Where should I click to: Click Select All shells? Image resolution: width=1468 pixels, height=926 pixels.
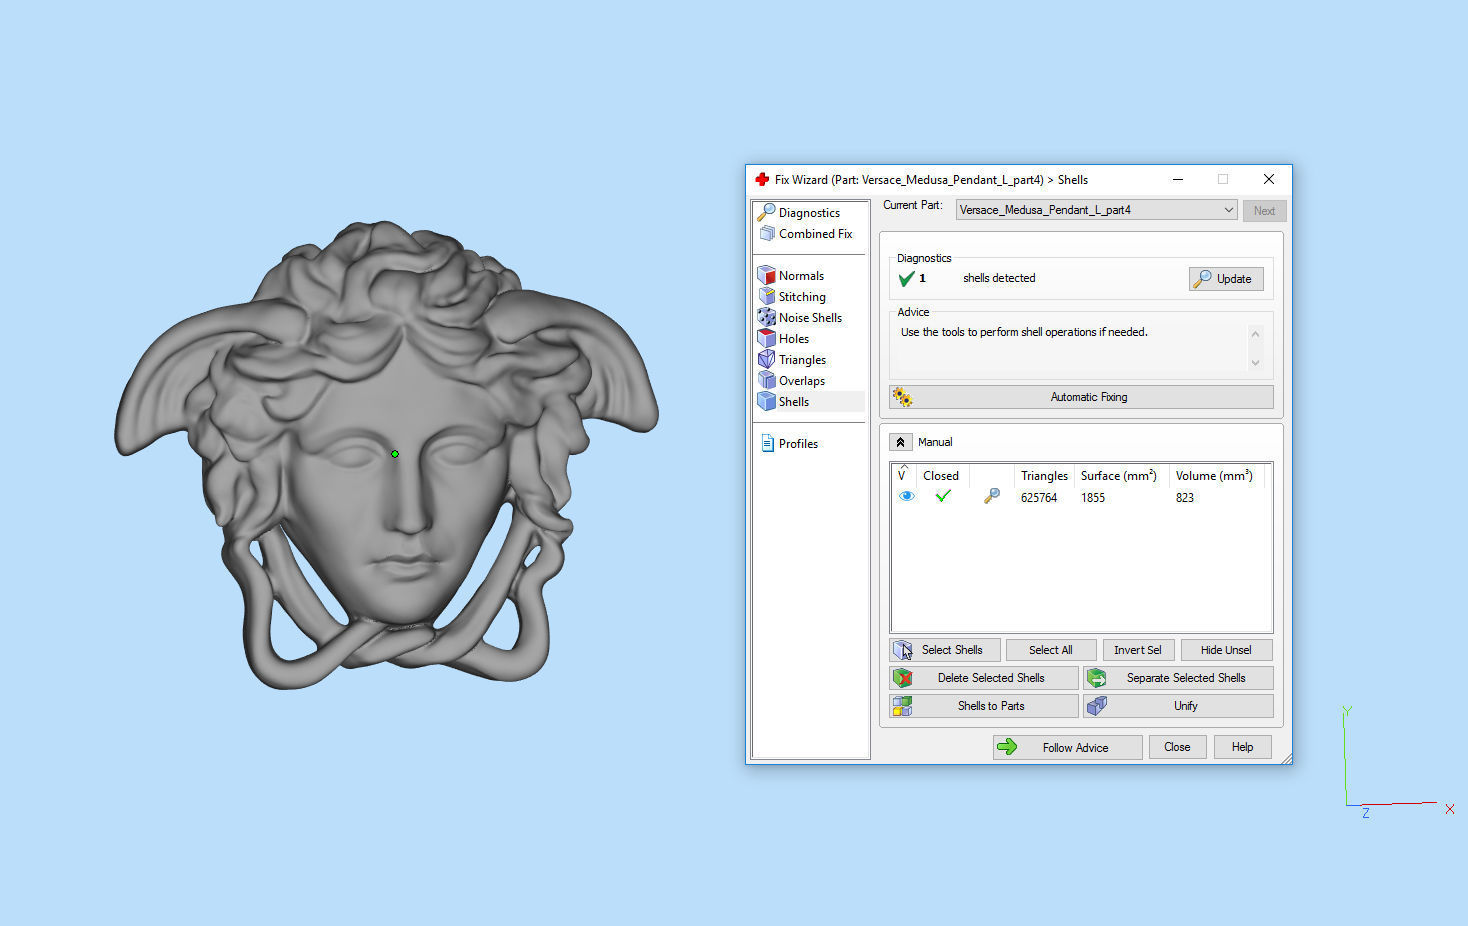(x=1051, y=650)
